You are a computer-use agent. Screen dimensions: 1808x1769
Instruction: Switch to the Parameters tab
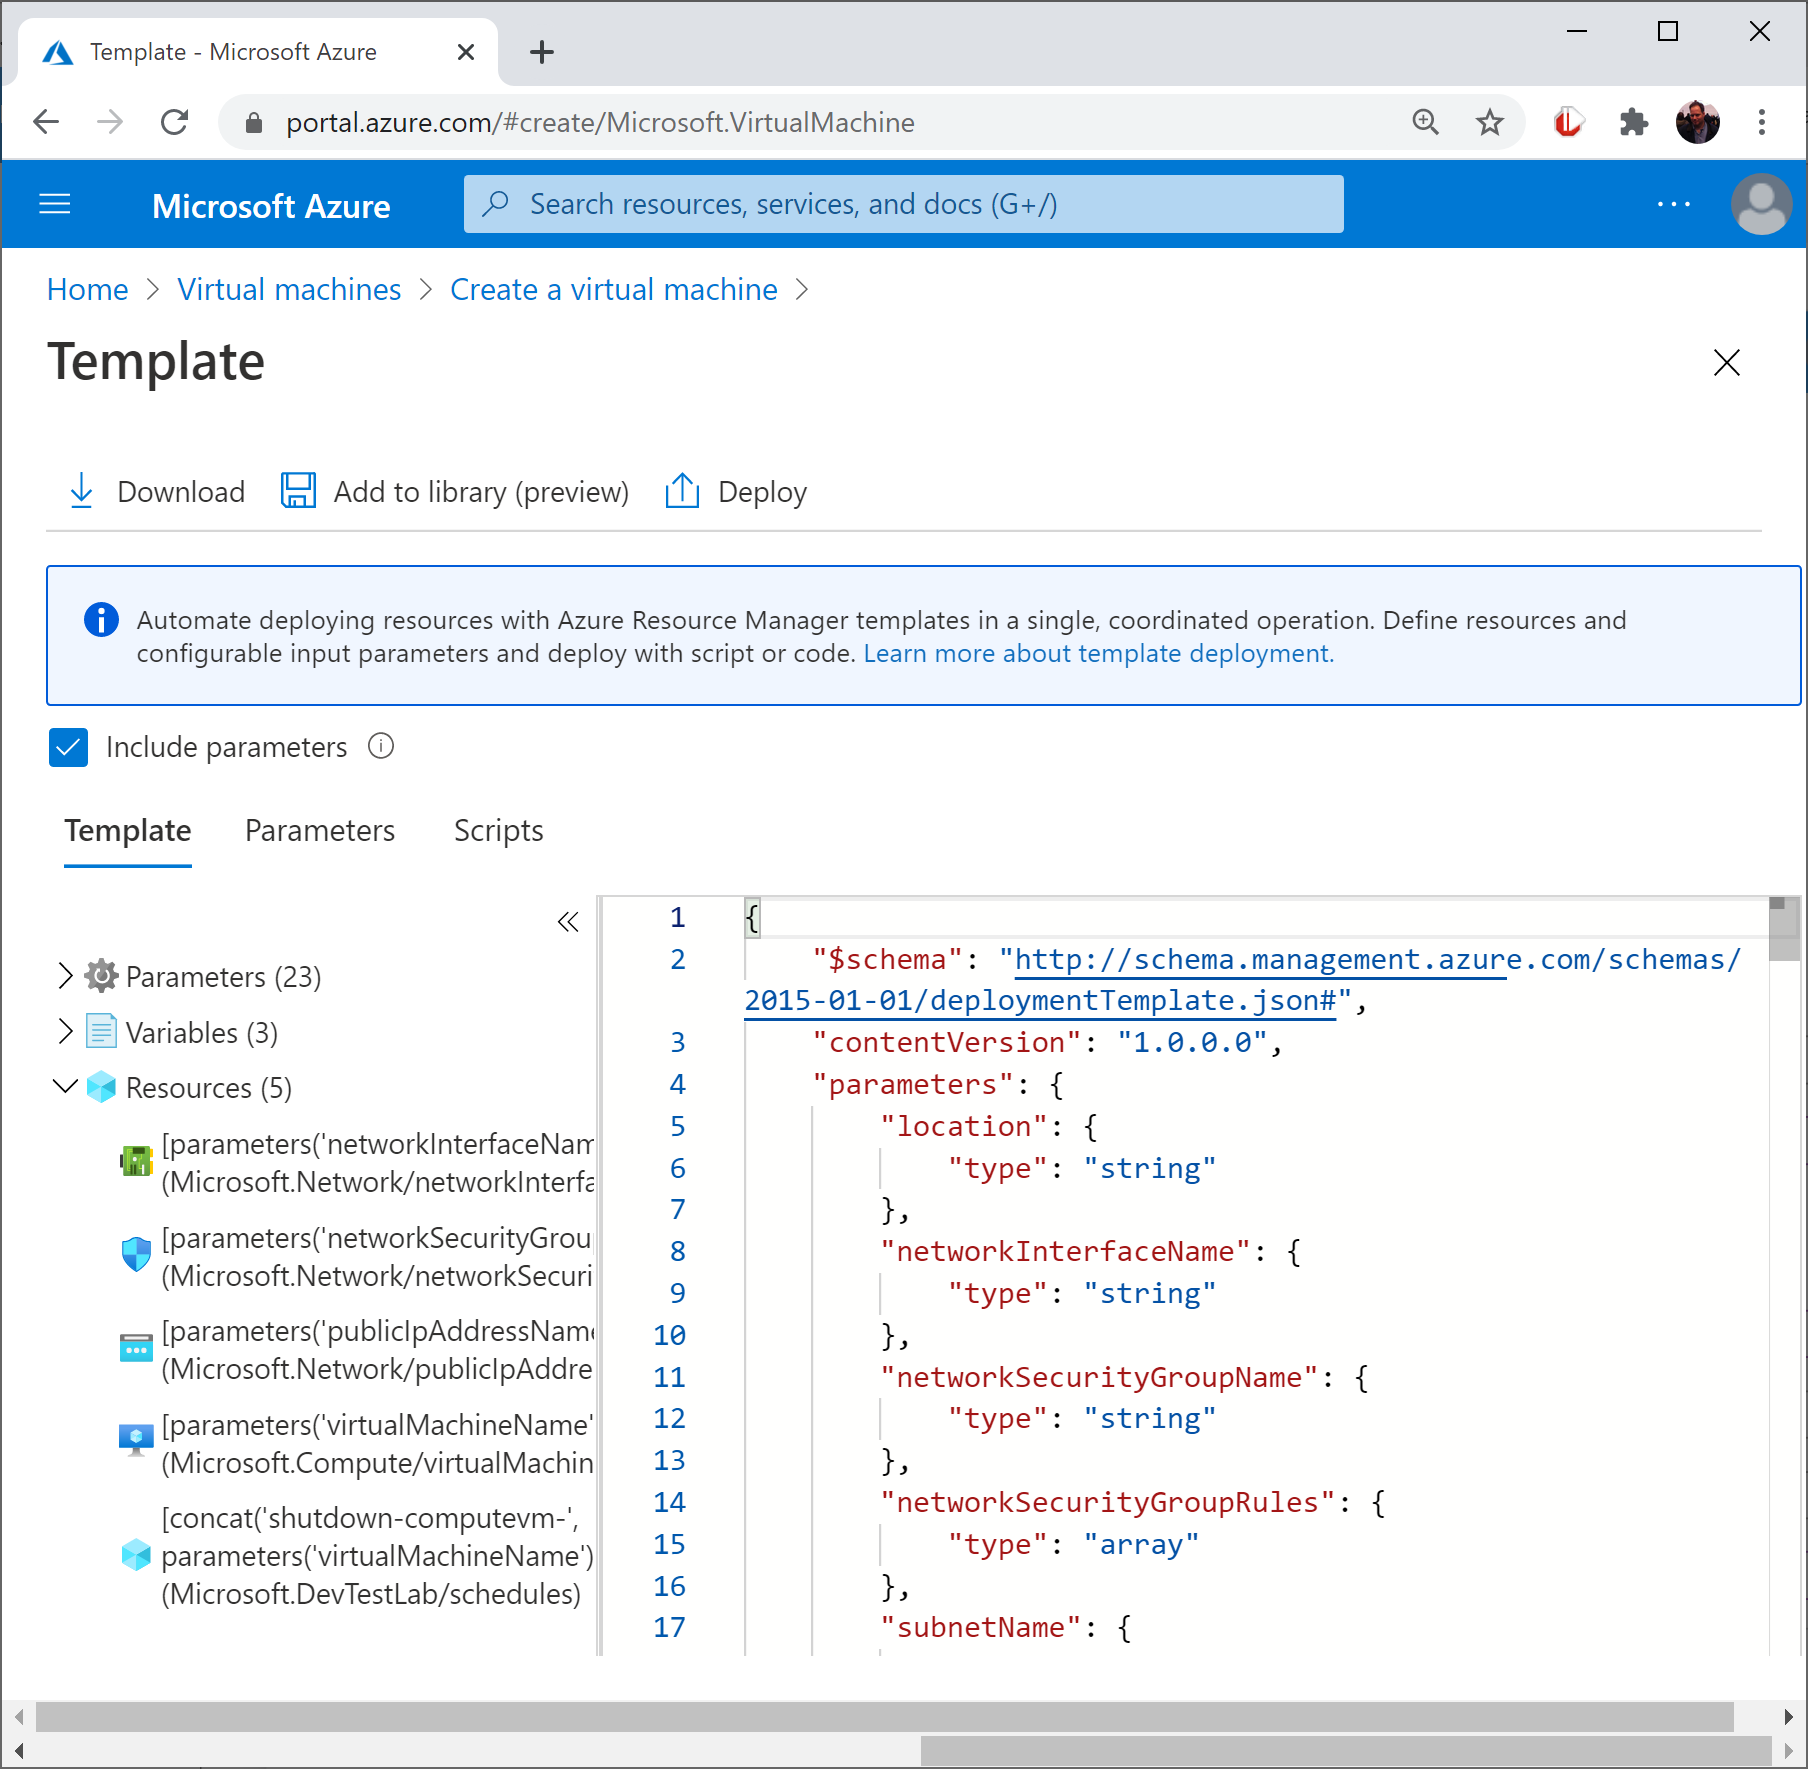319,831
